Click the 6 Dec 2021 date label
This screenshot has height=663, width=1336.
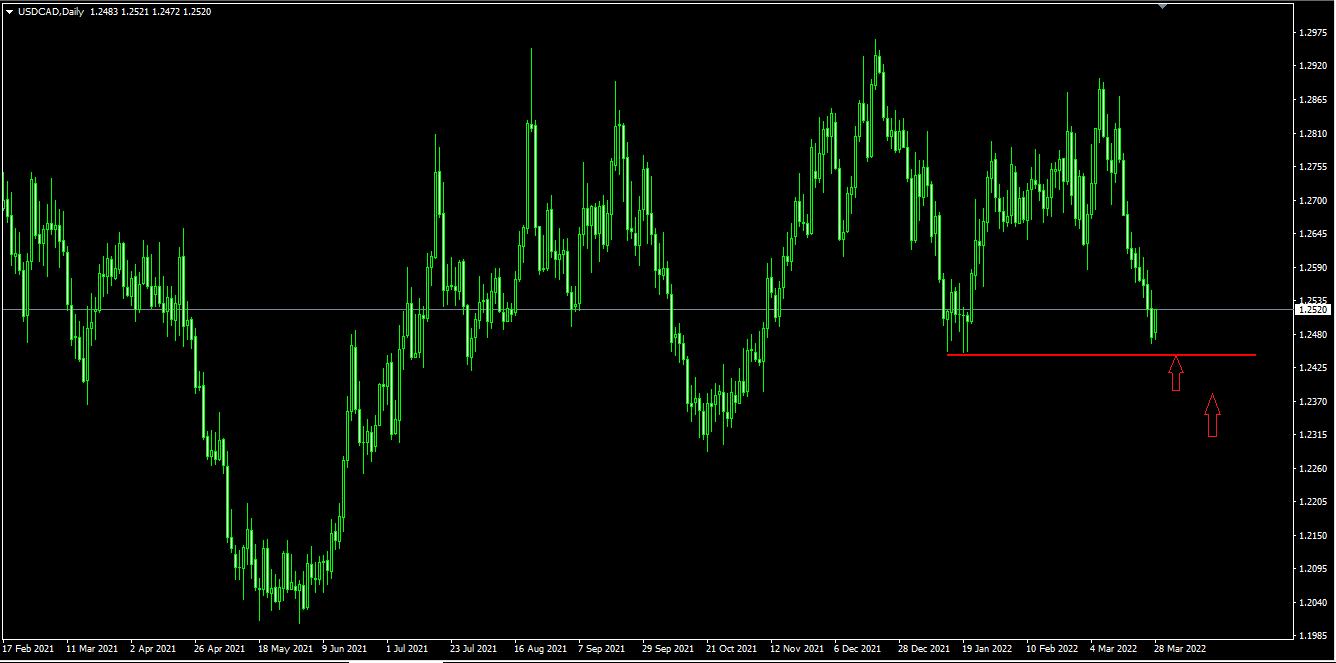tap(857, 648)
